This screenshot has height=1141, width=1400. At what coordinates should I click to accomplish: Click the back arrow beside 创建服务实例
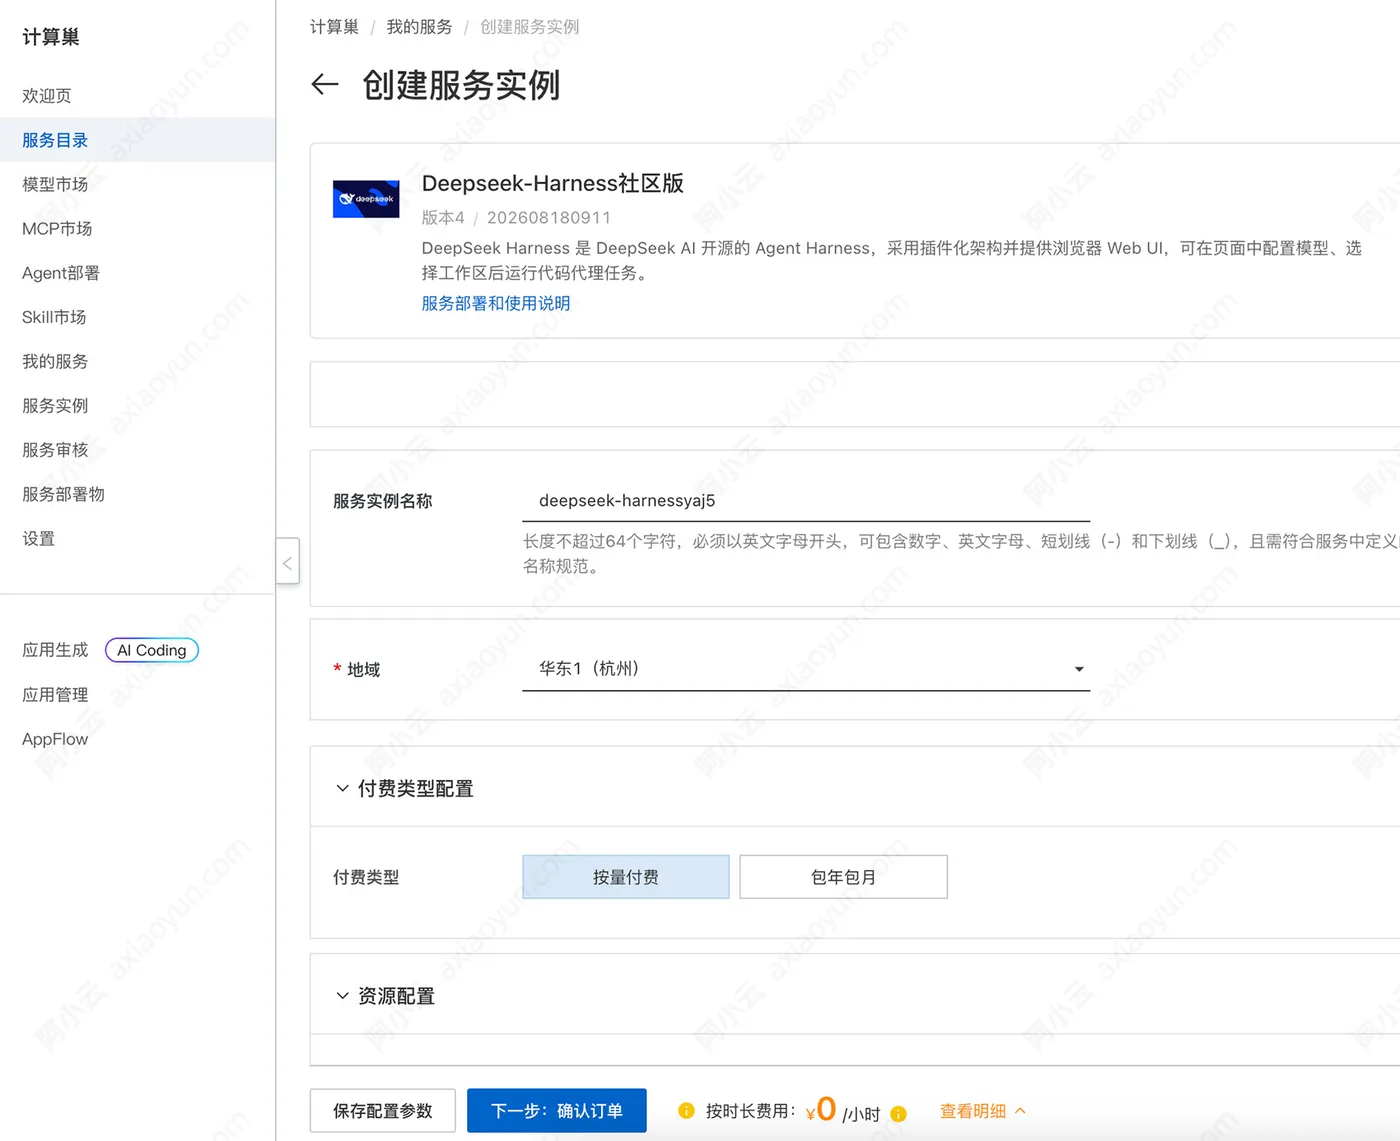325,85
